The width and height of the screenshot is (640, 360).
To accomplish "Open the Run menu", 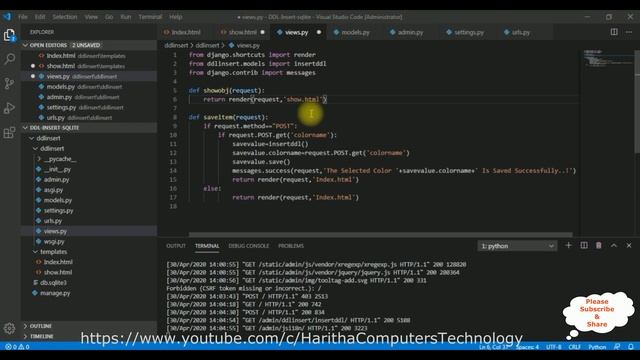I will coord(126,17).
